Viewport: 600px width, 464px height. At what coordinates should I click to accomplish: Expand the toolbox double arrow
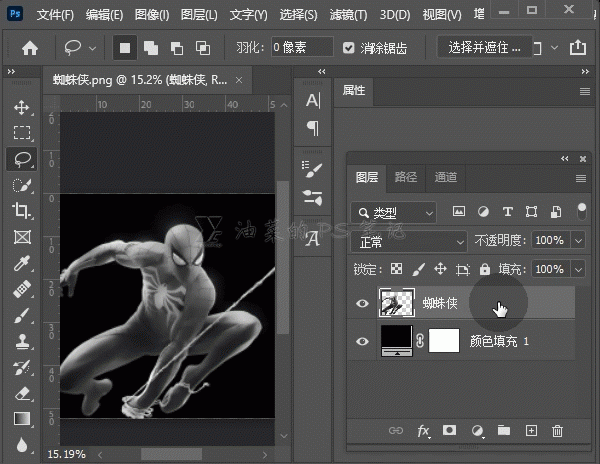11,72
